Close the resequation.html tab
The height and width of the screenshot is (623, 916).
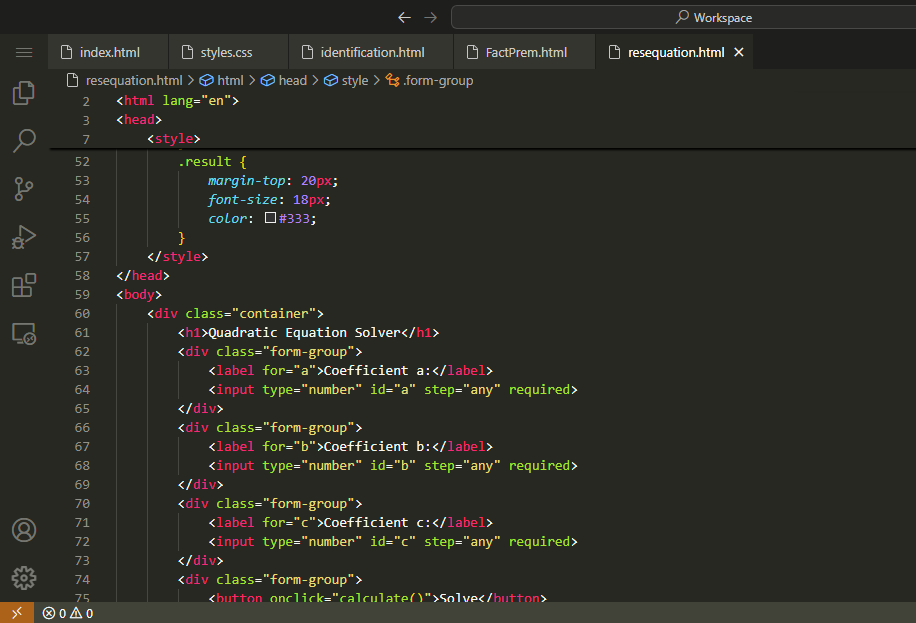(x=739, y=52)
